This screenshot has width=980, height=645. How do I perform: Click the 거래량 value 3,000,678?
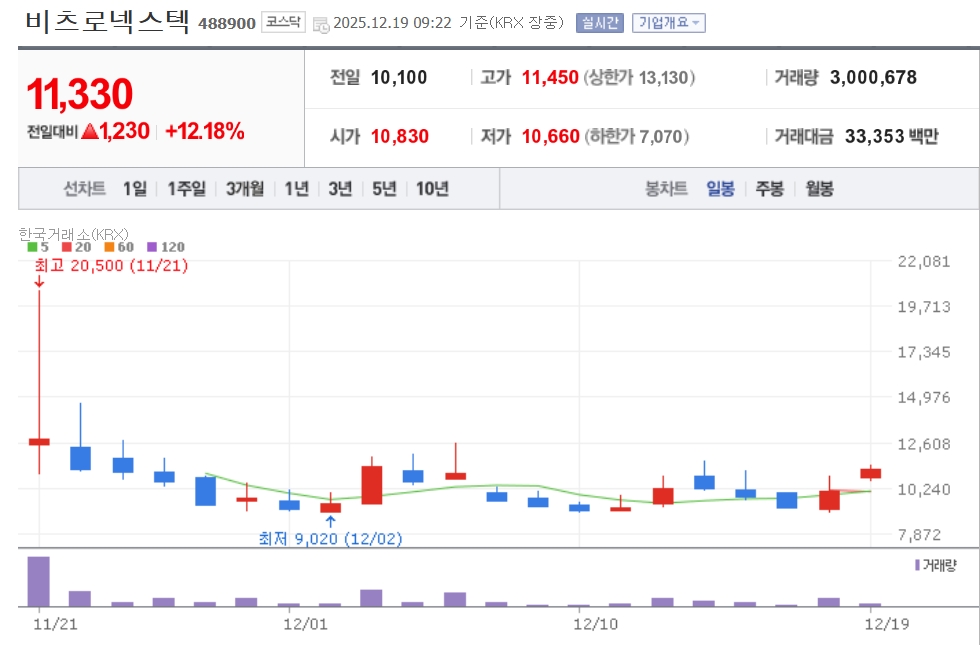(x=873, y=78)
